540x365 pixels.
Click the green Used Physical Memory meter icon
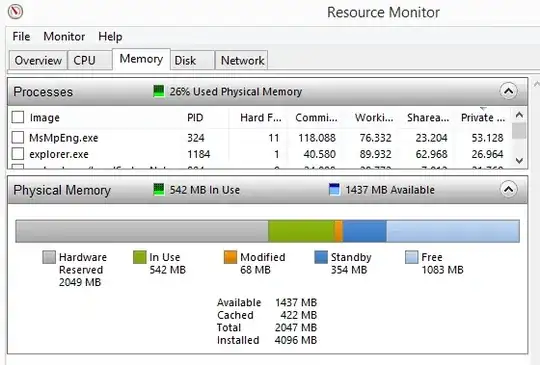(159, 91)
